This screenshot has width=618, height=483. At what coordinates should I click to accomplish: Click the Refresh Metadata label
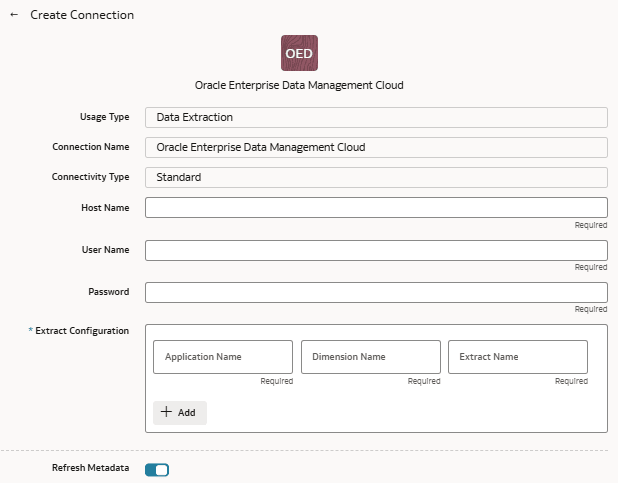point(91,468)
